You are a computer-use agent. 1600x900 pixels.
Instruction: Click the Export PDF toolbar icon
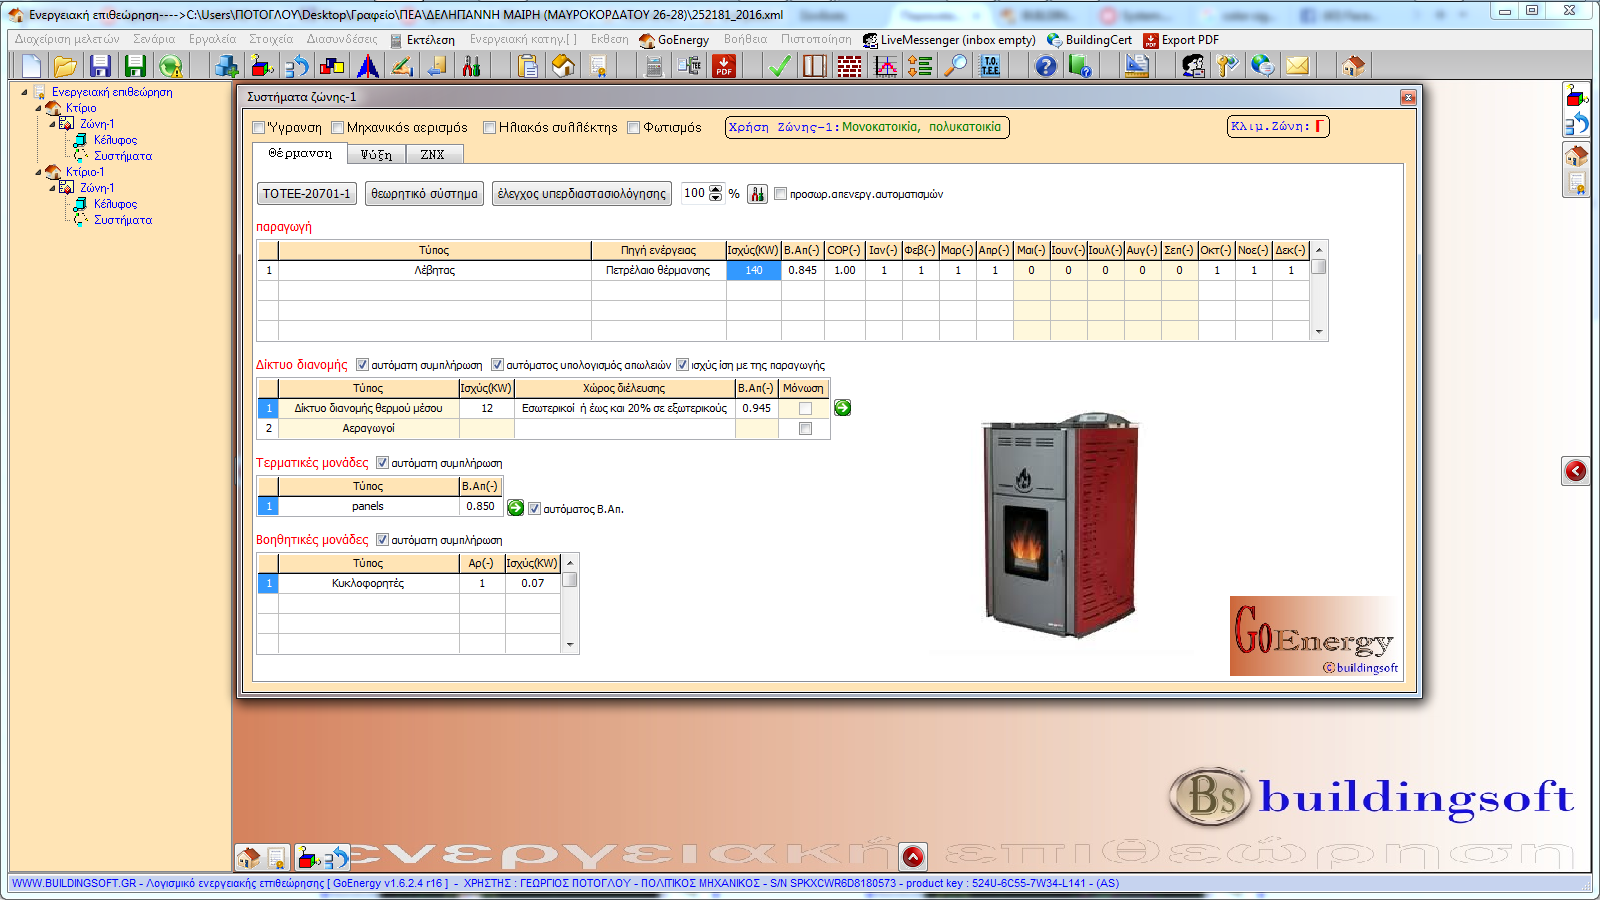tap(724, 66)
